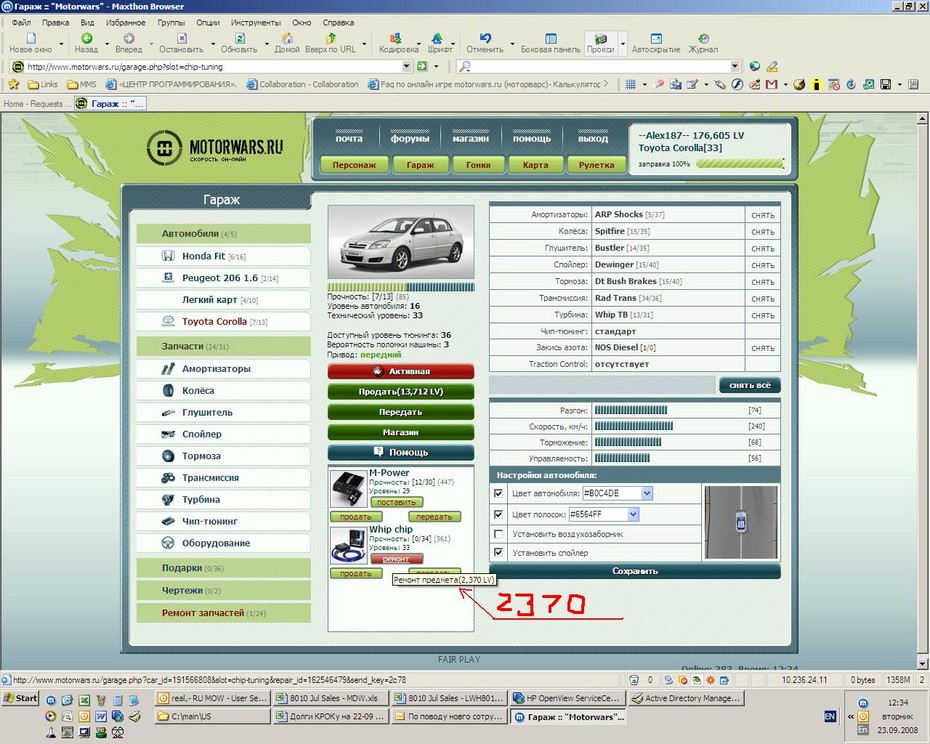
Task: Open the Справка menu
Action: 338,23
